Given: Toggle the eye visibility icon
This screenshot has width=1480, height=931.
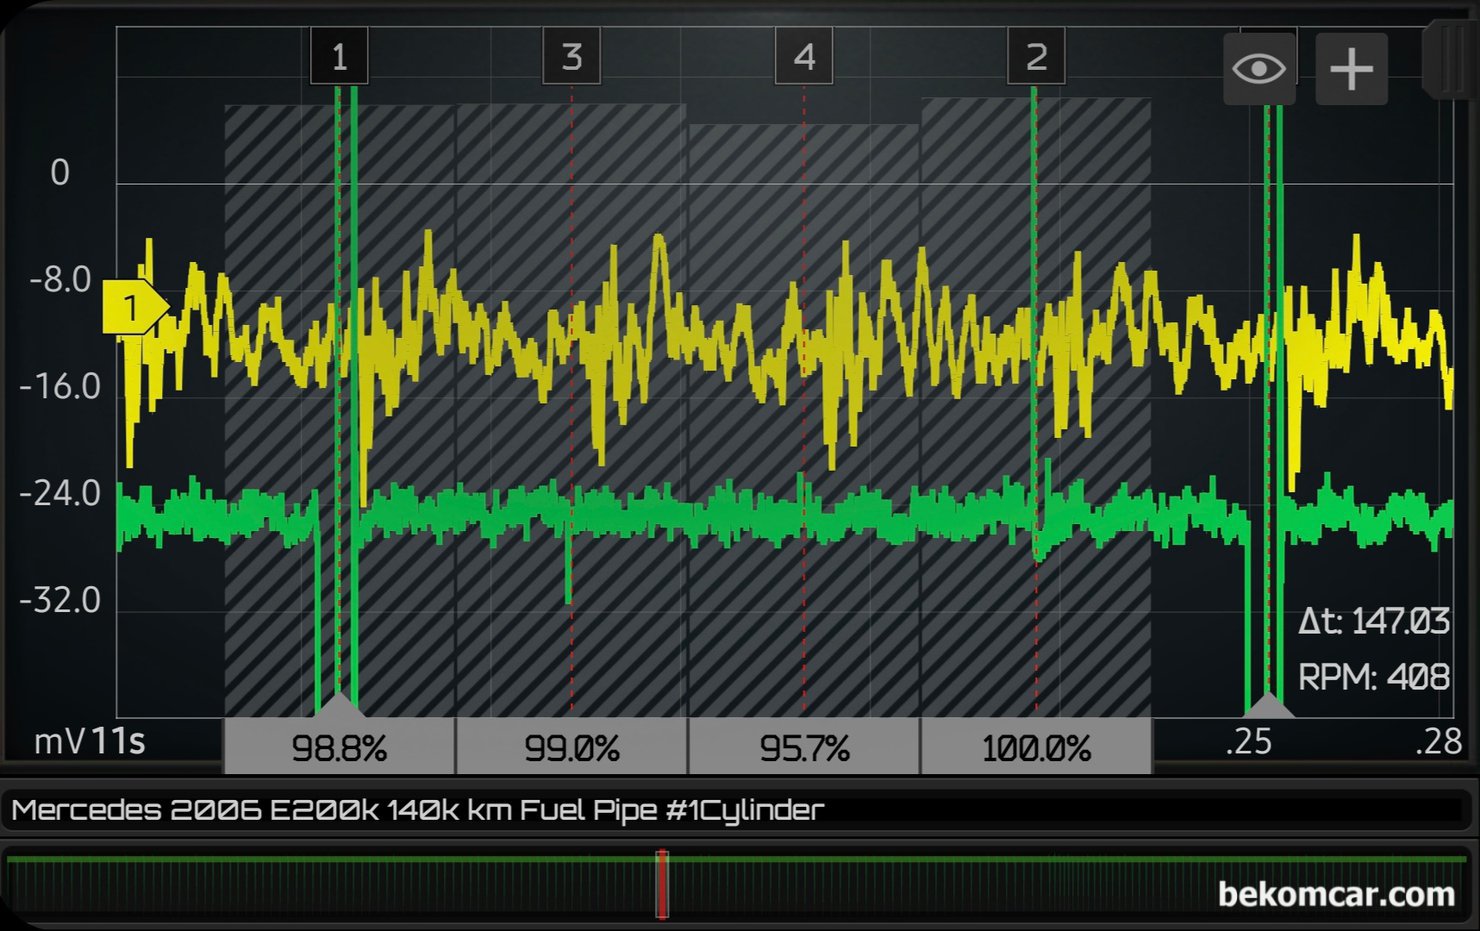Looking at the screenshot, I should pos(1258,69).
